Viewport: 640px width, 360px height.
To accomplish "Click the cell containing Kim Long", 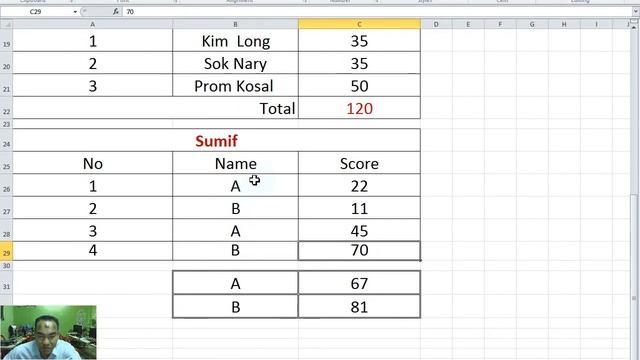I will tap(236, 41).
